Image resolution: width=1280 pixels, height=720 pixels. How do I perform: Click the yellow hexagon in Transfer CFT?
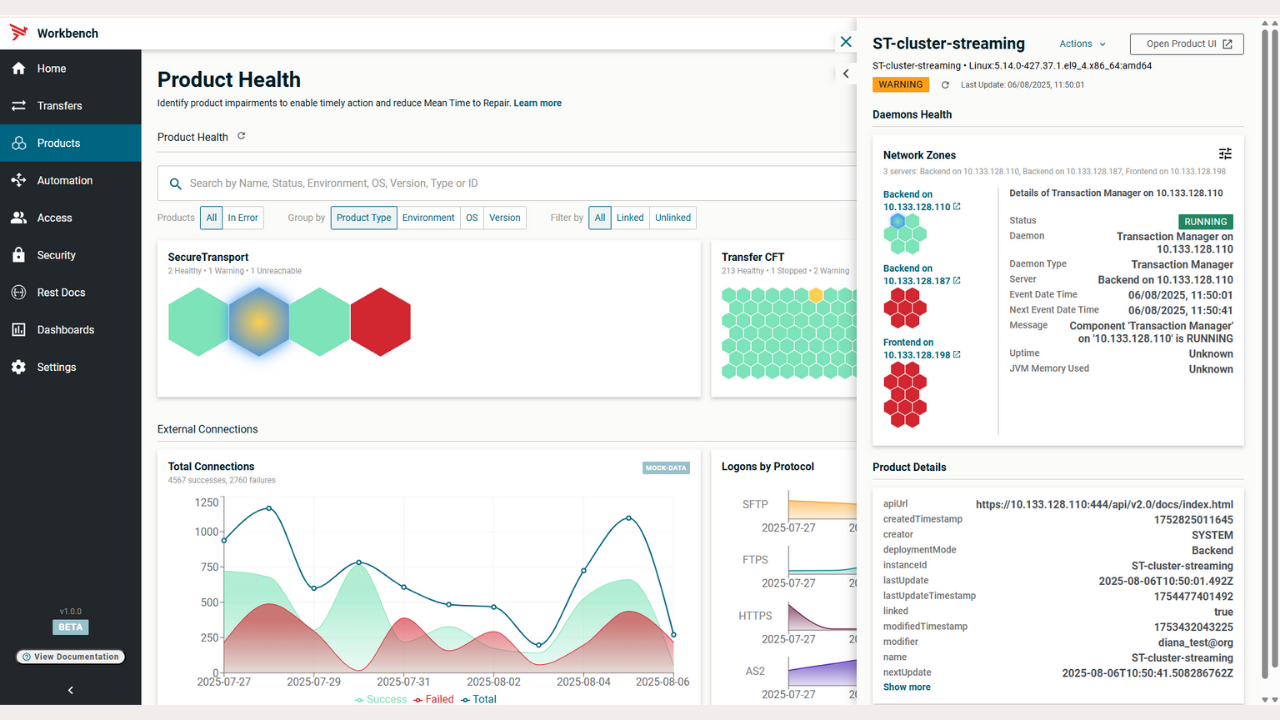click(816, 296)
